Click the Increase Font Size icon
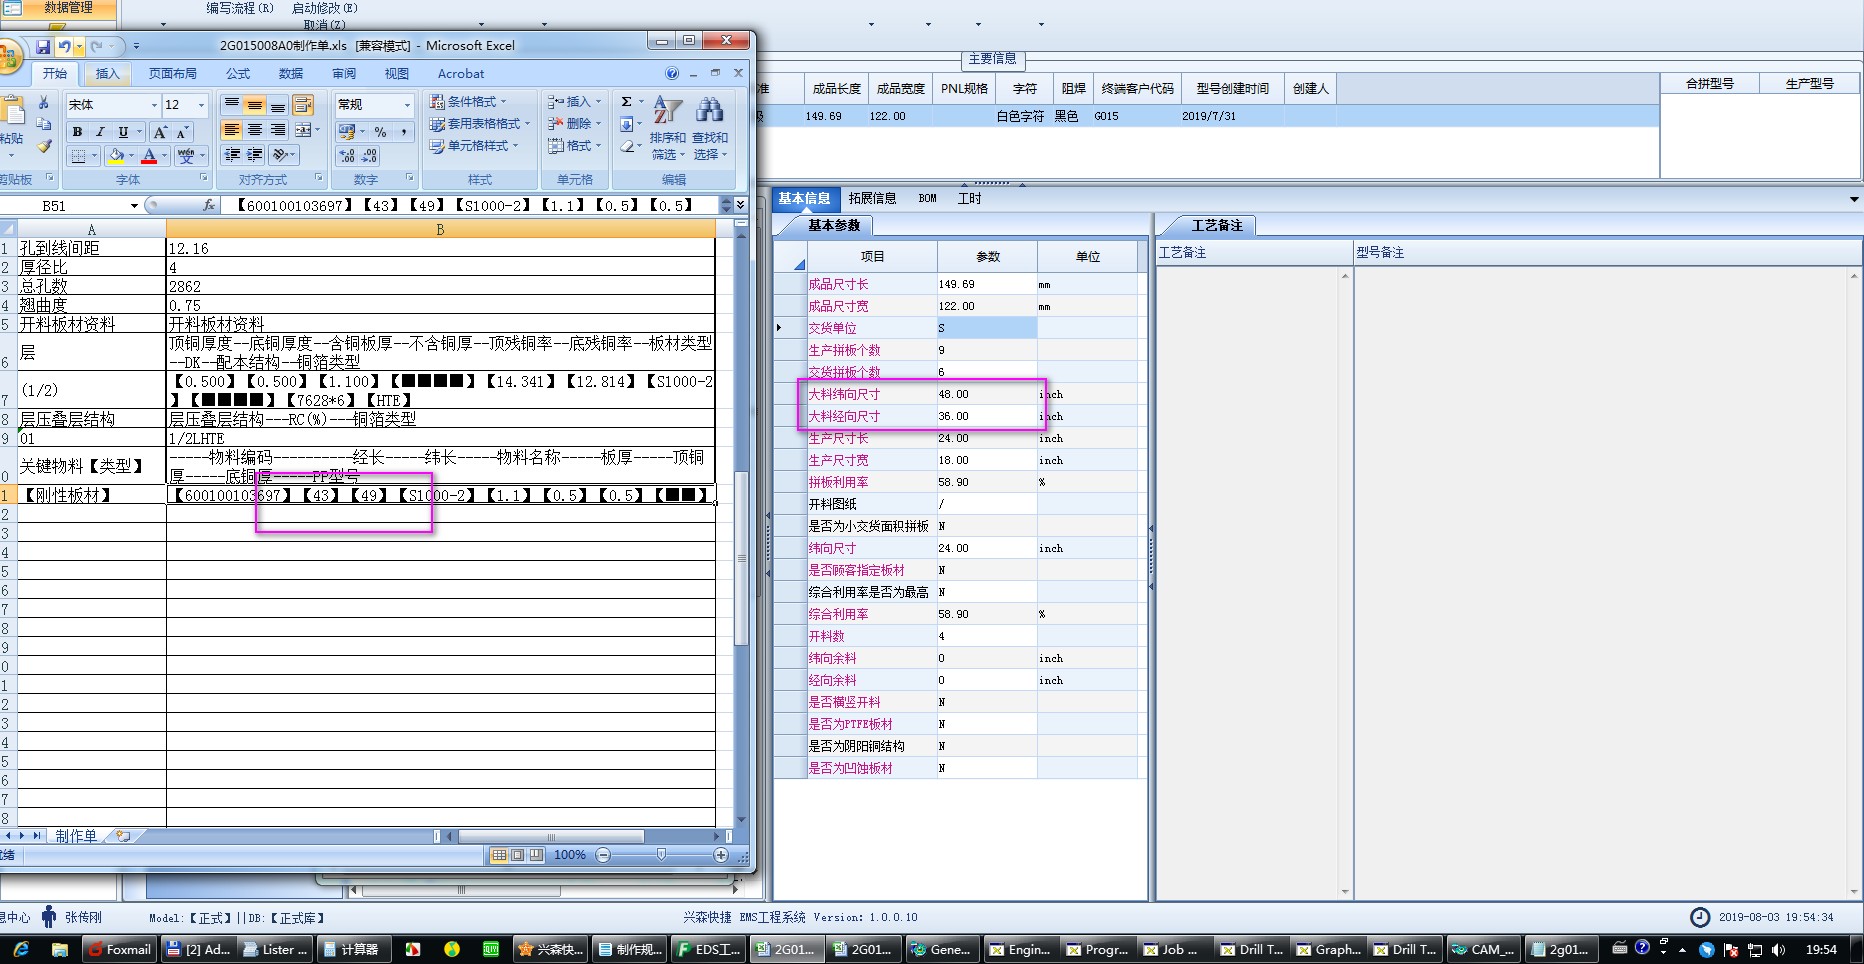 click(x=160, y=132)
